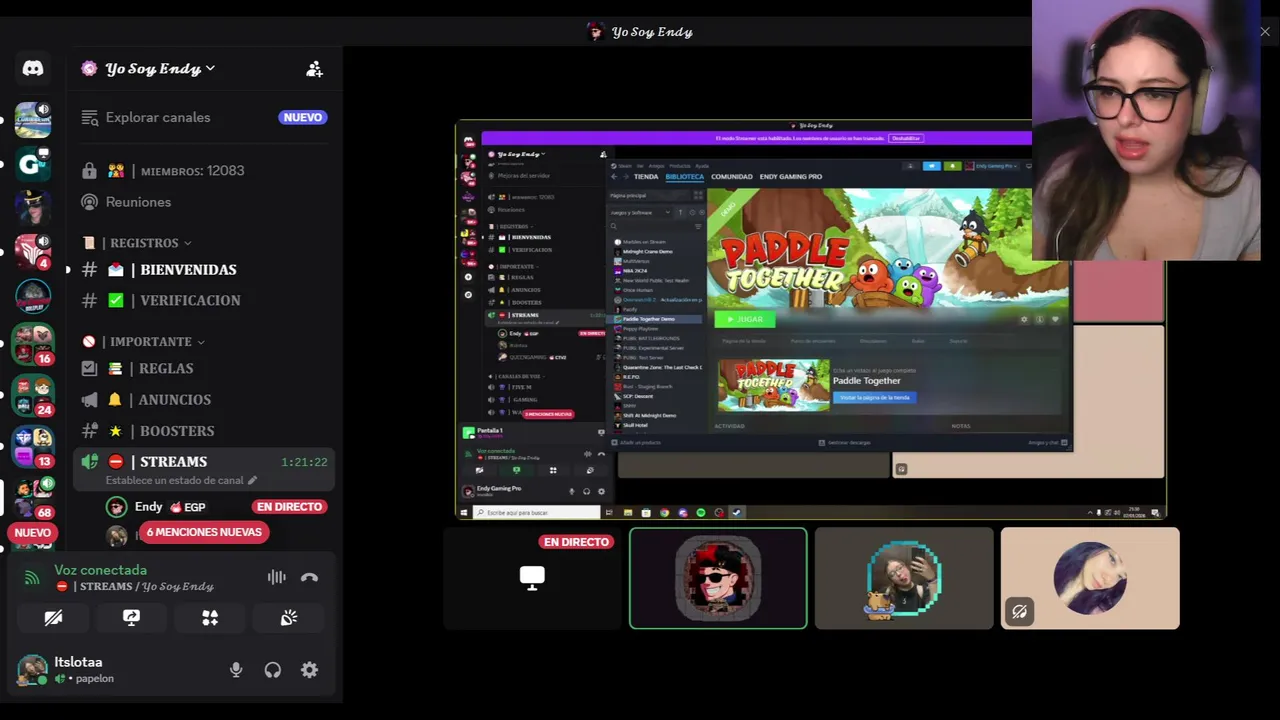Click Visitar la página de la tienda
The height and width of the screenshot is (720, 1280).
pyautogui.click(x=874, y=397)
